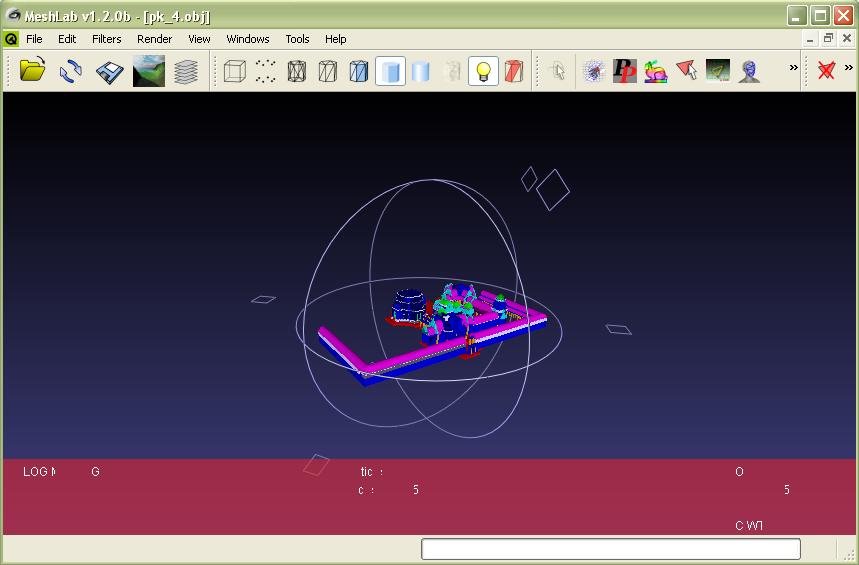859x565 pixels.
Task: Click the greyed hand pointer edit icon
Action: click(x=558, y=71)
